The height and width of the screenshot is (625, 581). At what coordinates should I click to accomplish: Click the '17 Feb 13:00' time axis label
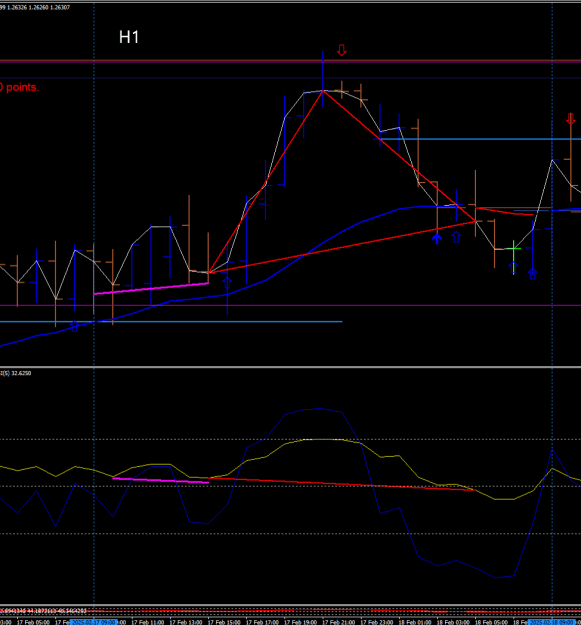coord(186,622)
